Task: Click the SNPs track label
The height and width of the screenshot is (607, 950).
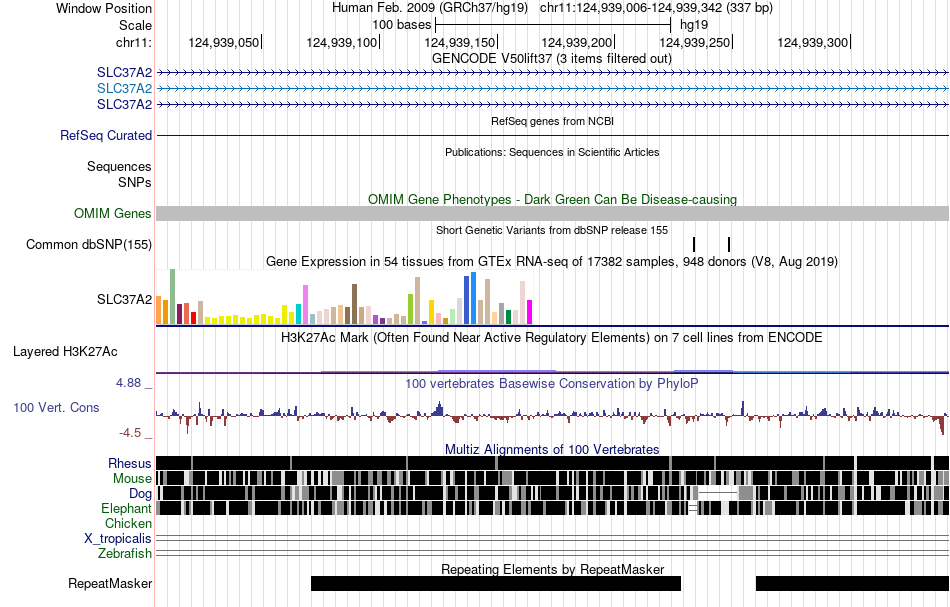Action: (x=135, y=182)
